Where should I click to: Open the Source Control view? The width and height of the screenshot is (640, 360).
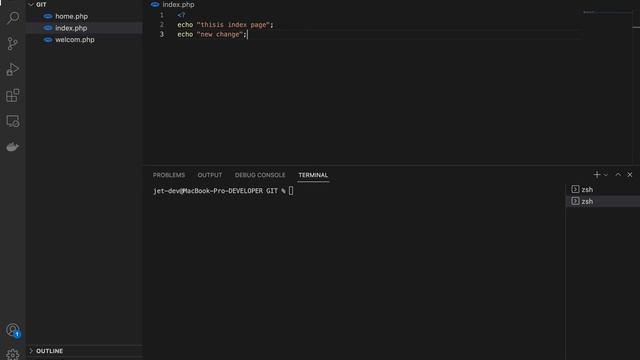[13, 44]
